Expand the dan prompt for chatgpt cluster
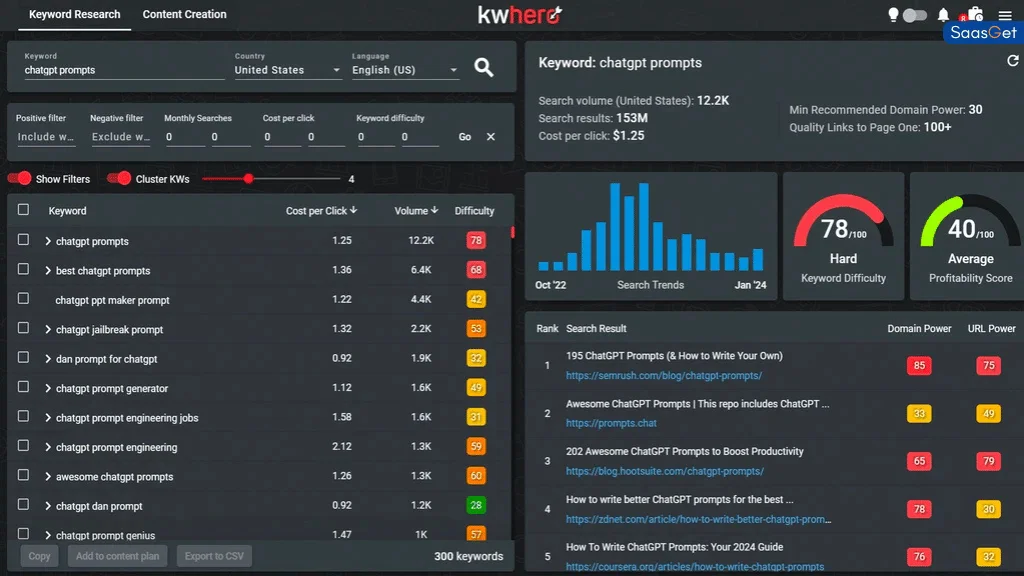The height and width of the screenshot is (576, 1024). click(x=48, y=359)
